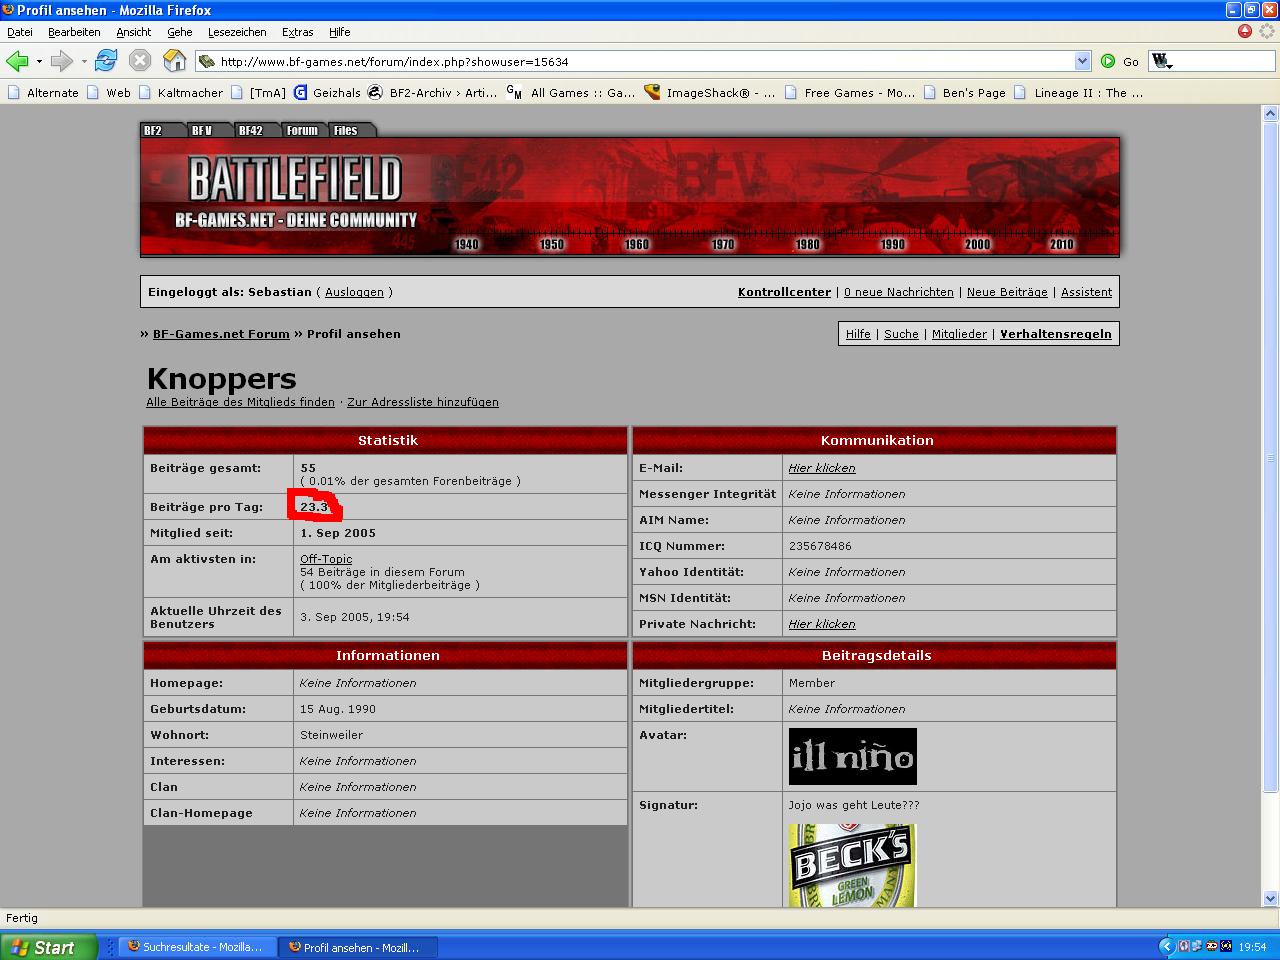This screenshot has width=1280, height=960.
Task: Click the green Back arrow button
Action: tap(17, 61)
